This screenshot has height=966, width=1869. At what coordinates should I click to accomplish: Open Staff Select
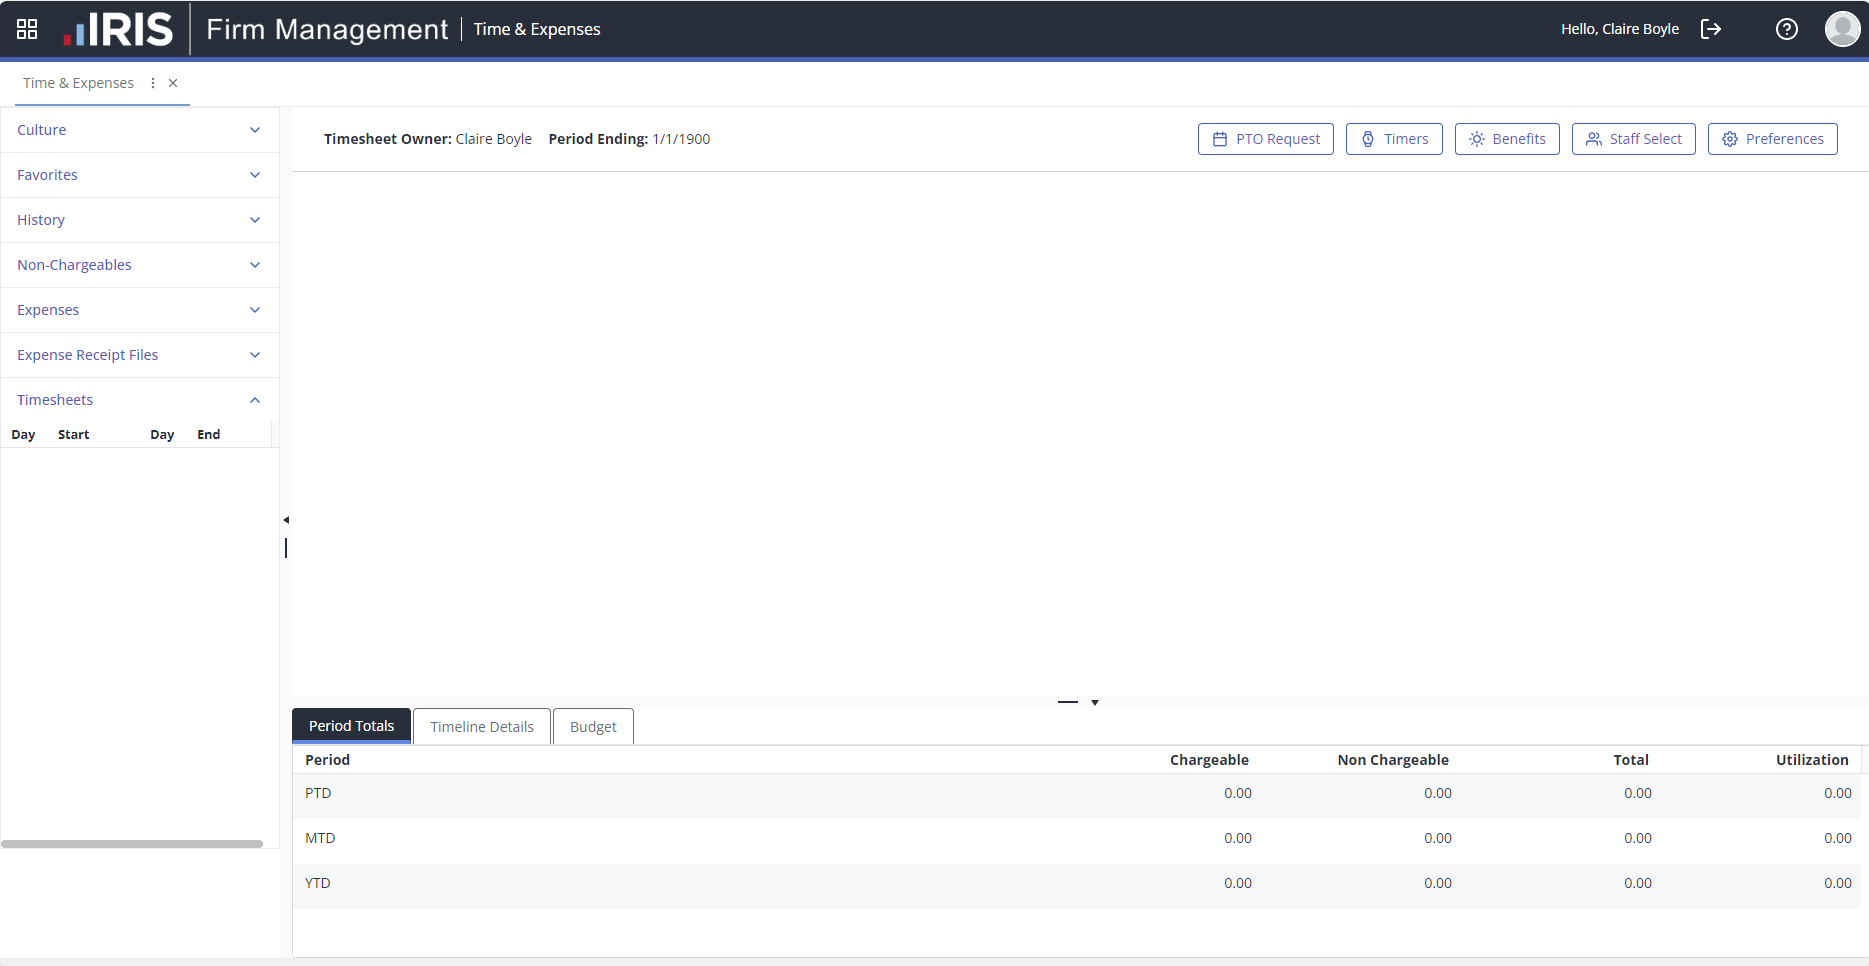click(1633, 139)
